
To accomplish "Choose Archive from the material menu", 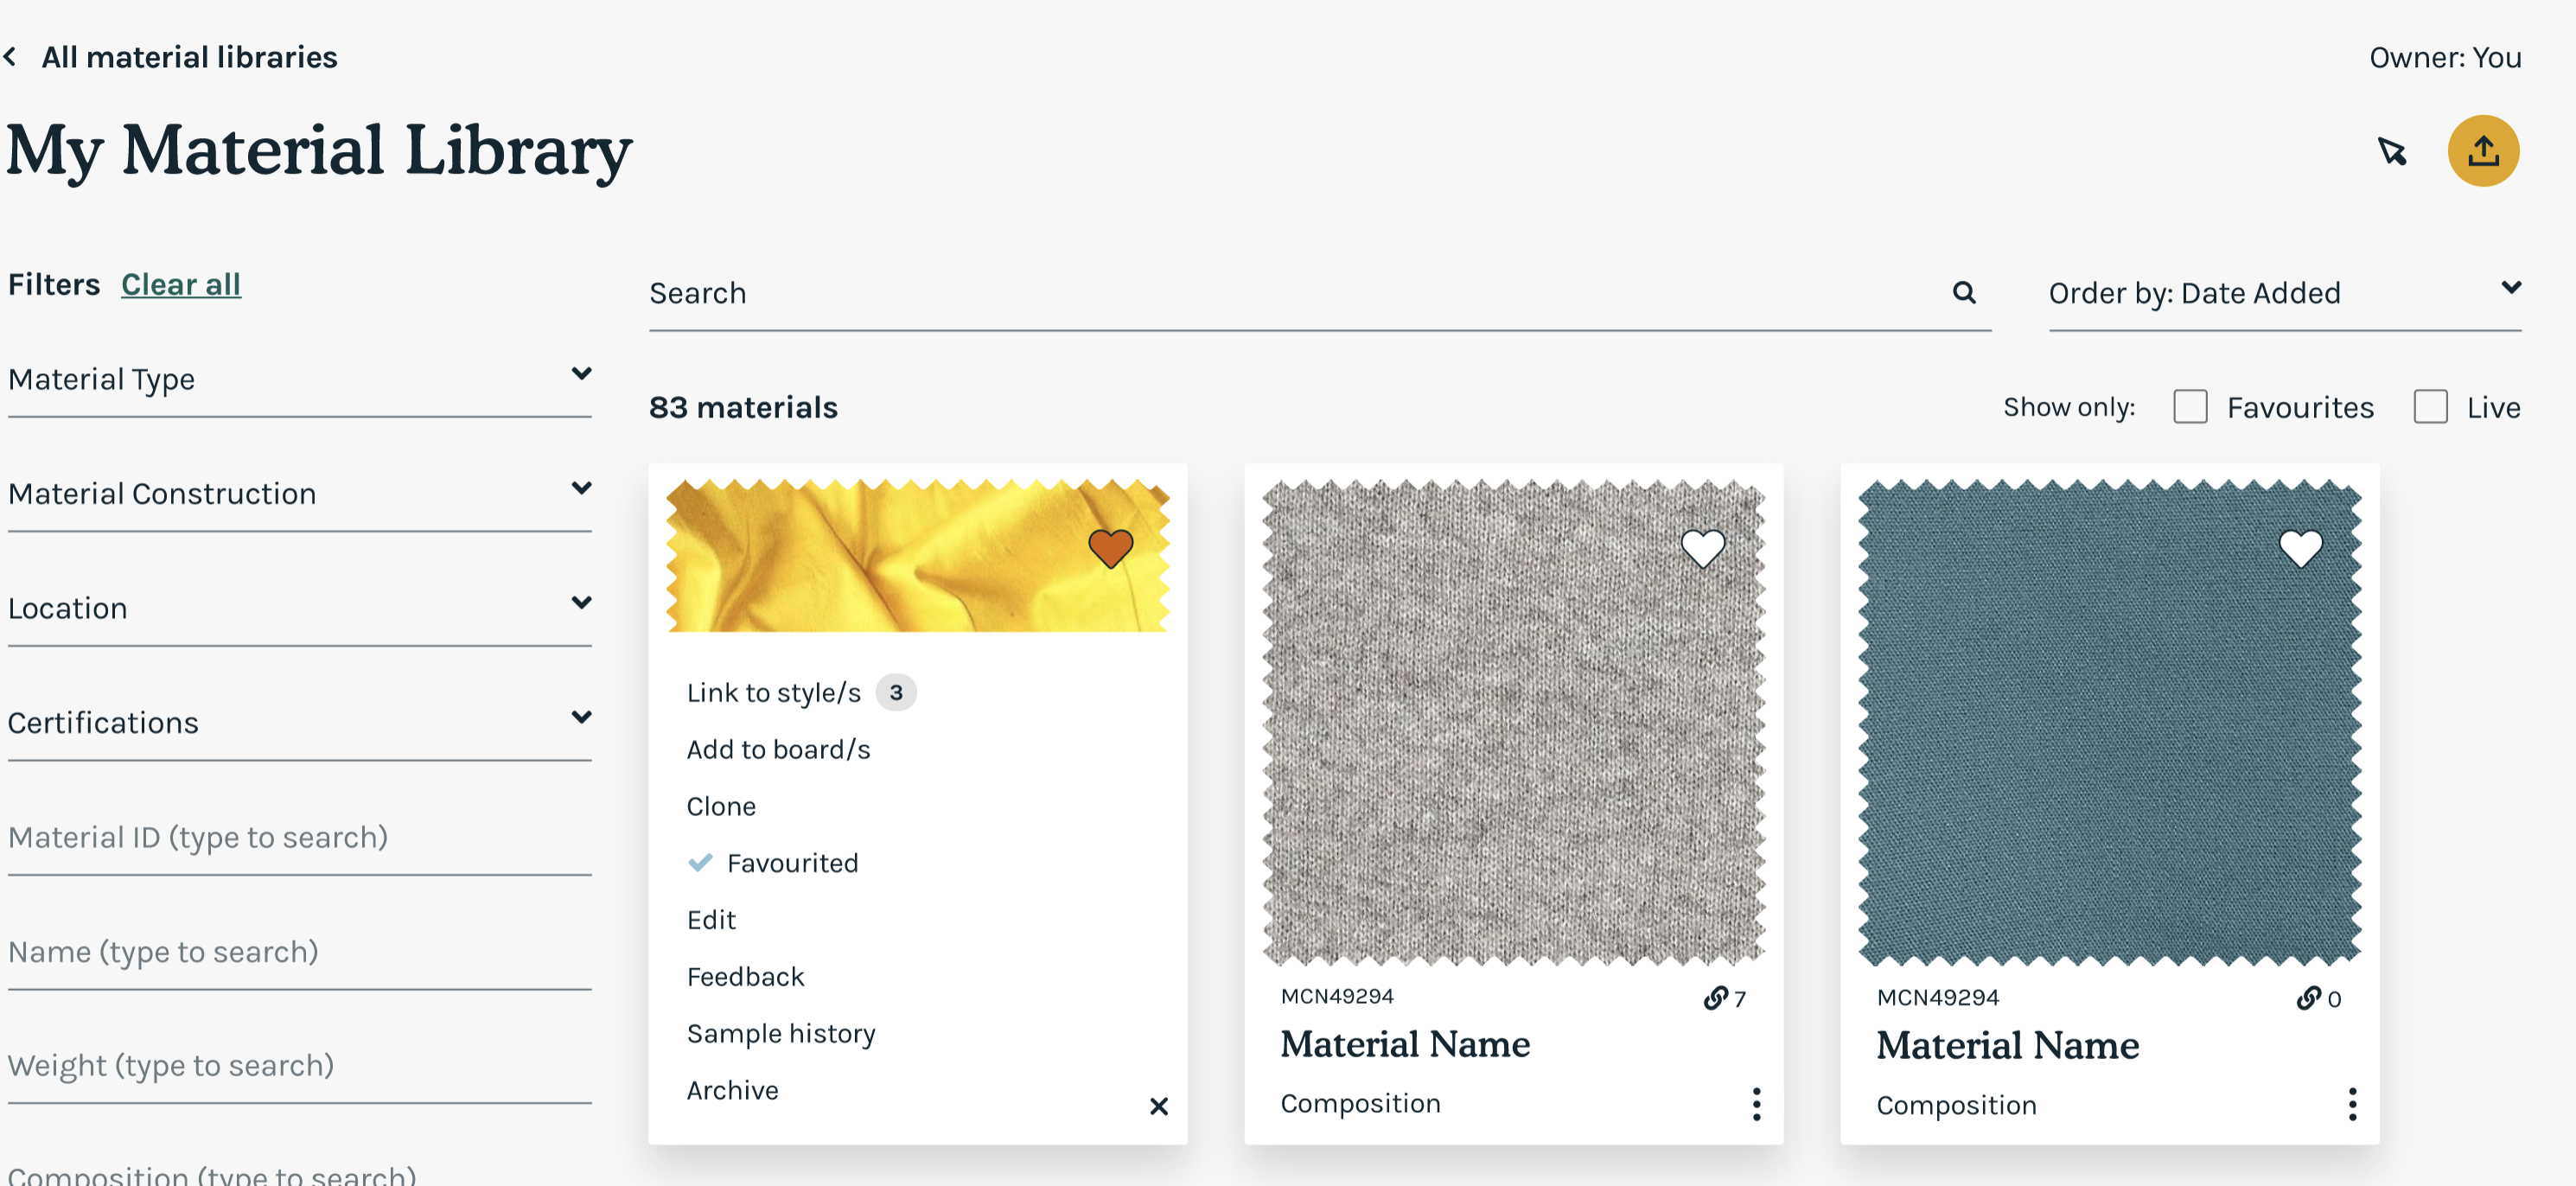I will pyautogui.click(x=732, y=1090).
